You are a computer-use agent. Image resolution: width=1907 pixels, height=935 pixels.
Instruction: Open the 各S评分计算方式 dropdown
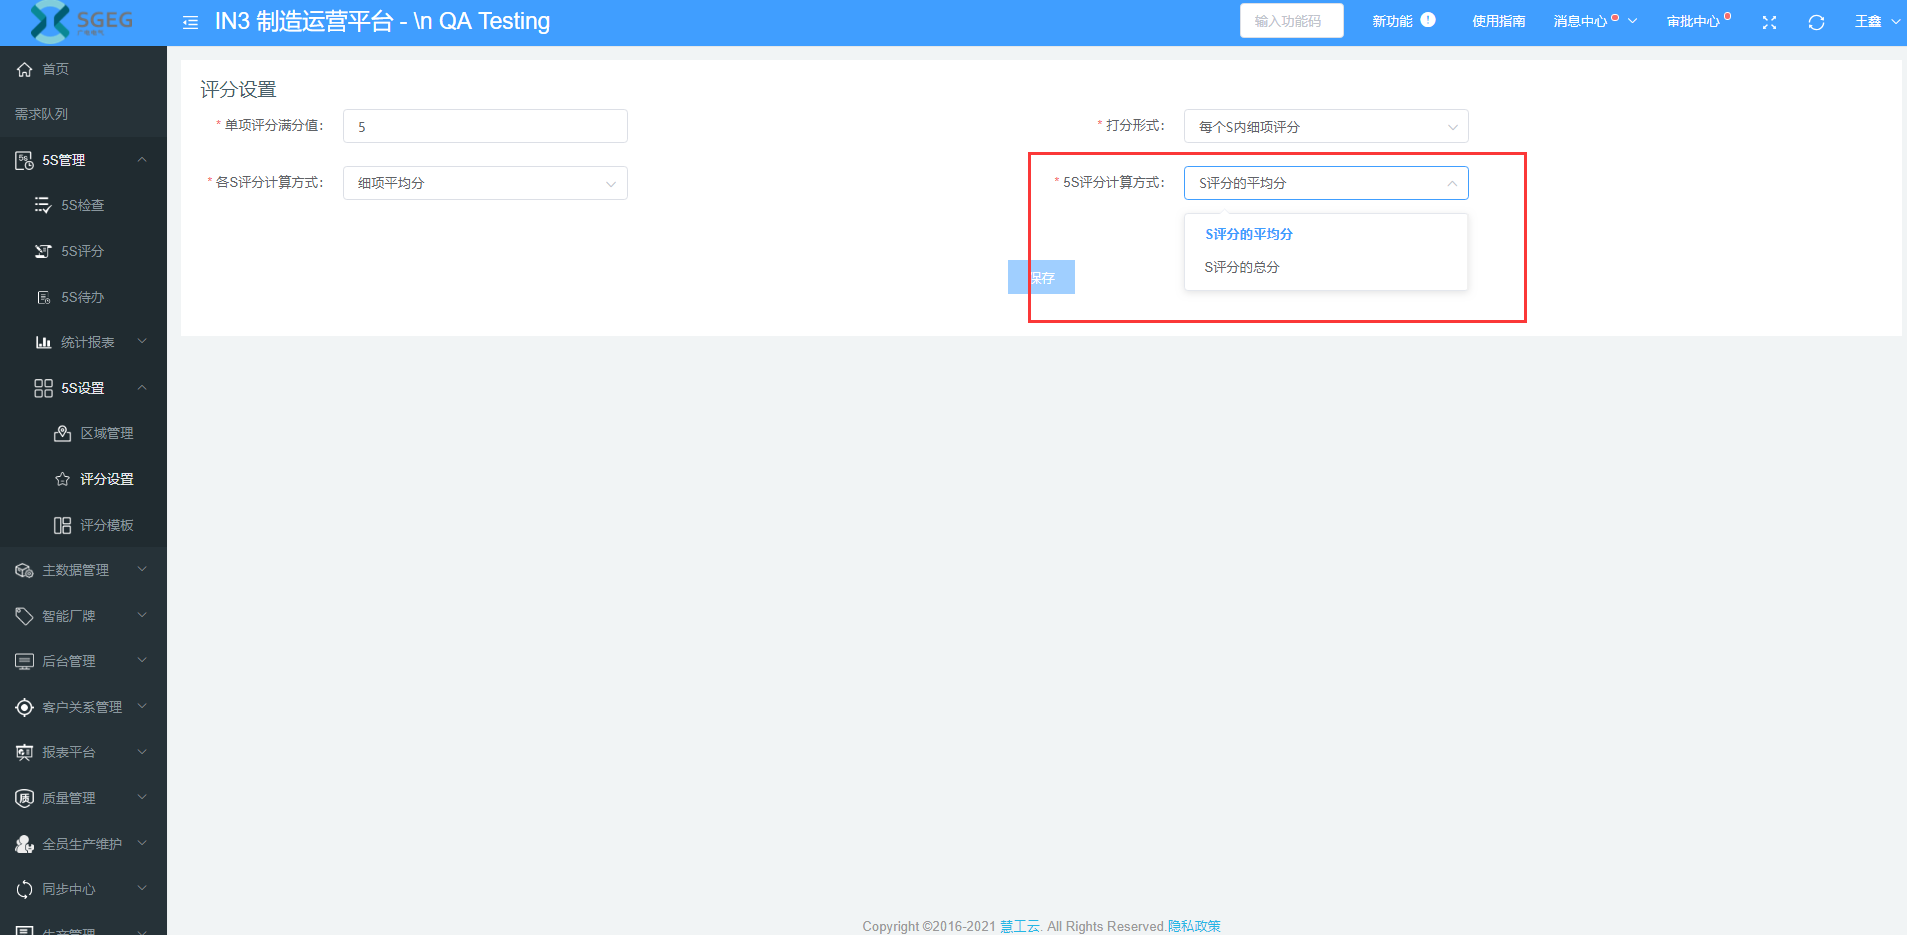click(485, 183)
